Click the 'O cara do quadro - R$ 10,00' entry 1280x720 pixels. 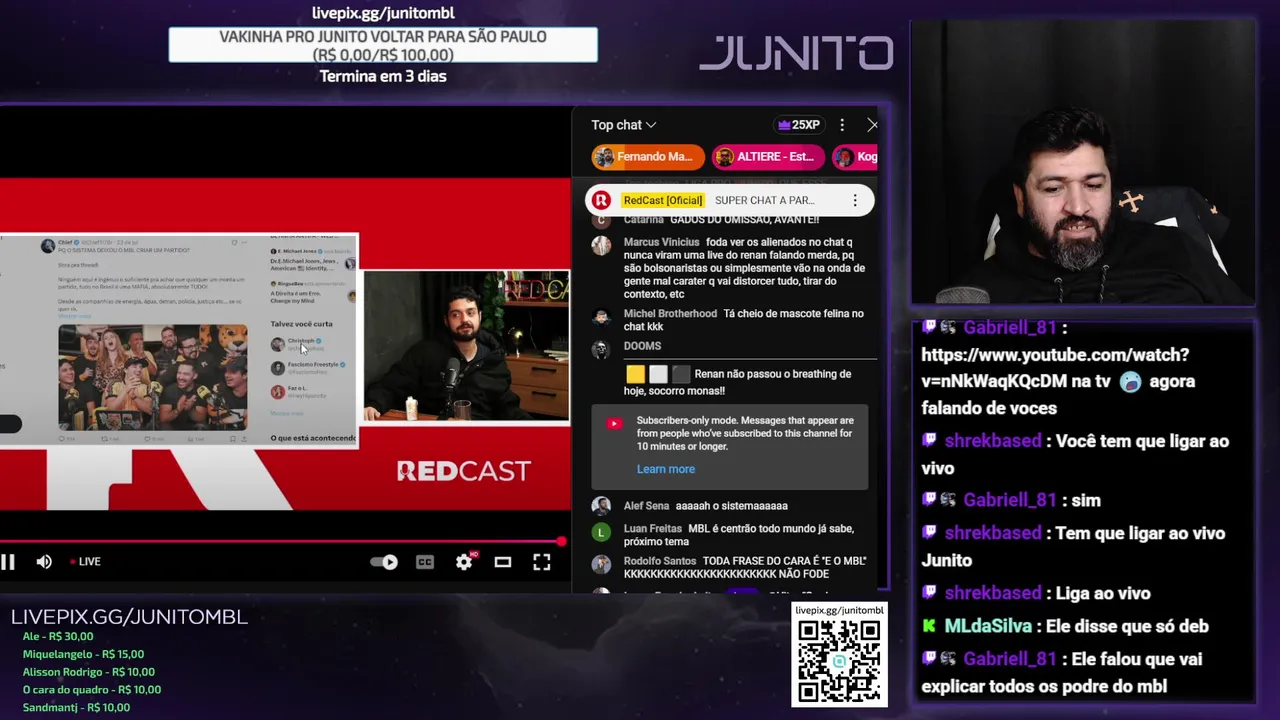pos(91,690)
